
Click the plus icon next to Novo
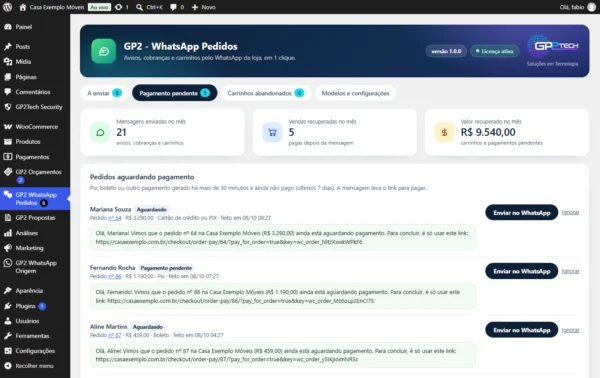pos(195,7)
